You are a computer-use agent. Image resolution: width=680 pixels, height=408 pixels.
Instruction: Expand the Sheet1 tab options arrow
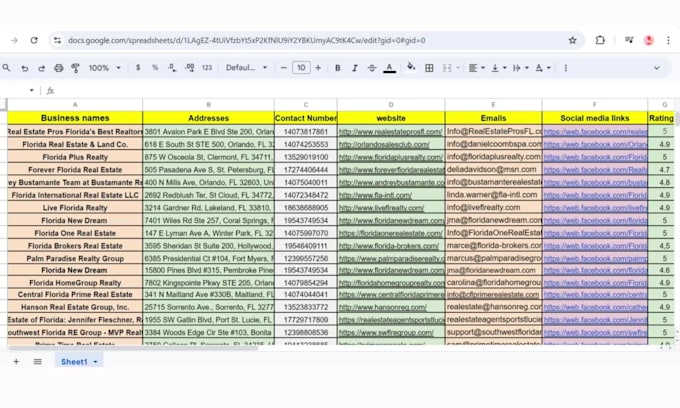(96, 362)
